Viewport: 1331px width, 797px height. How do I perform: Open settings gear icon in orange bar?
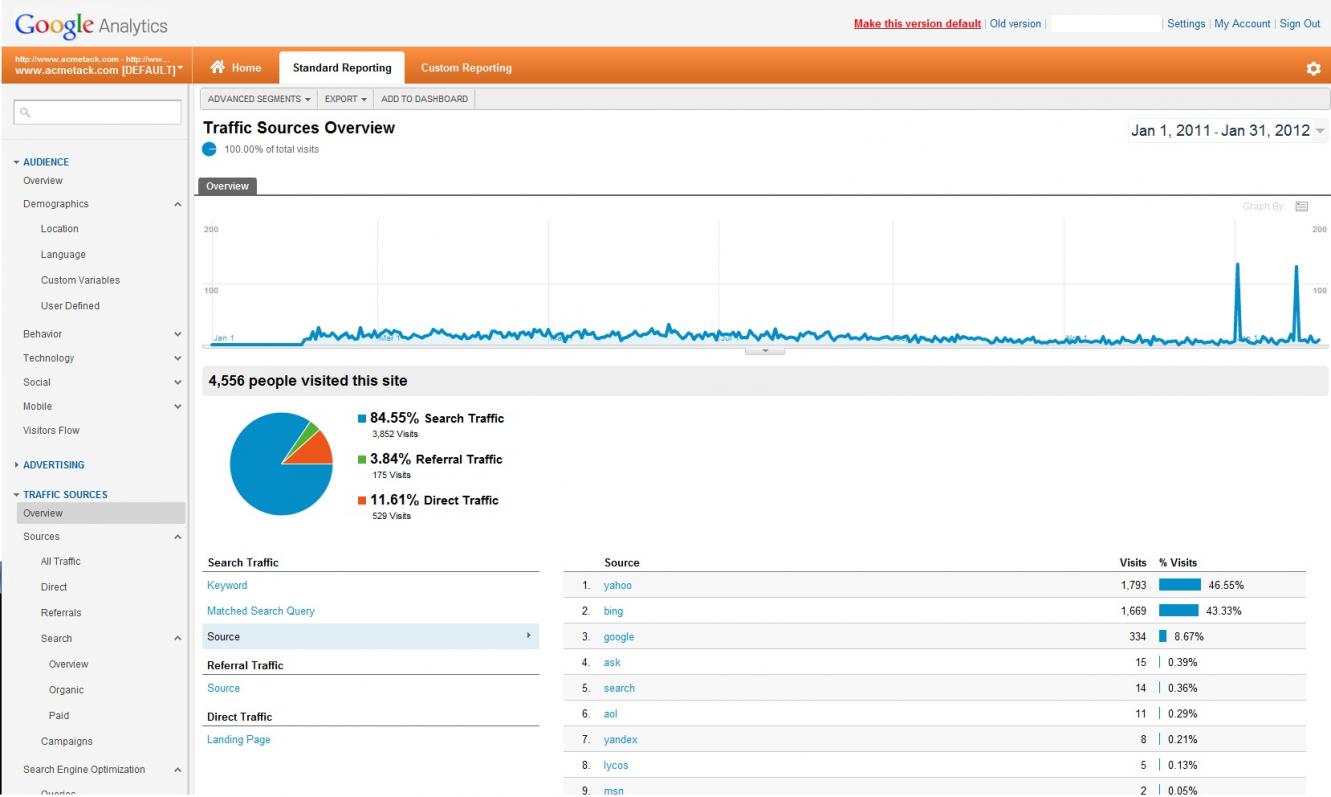tap(1313, 69)
